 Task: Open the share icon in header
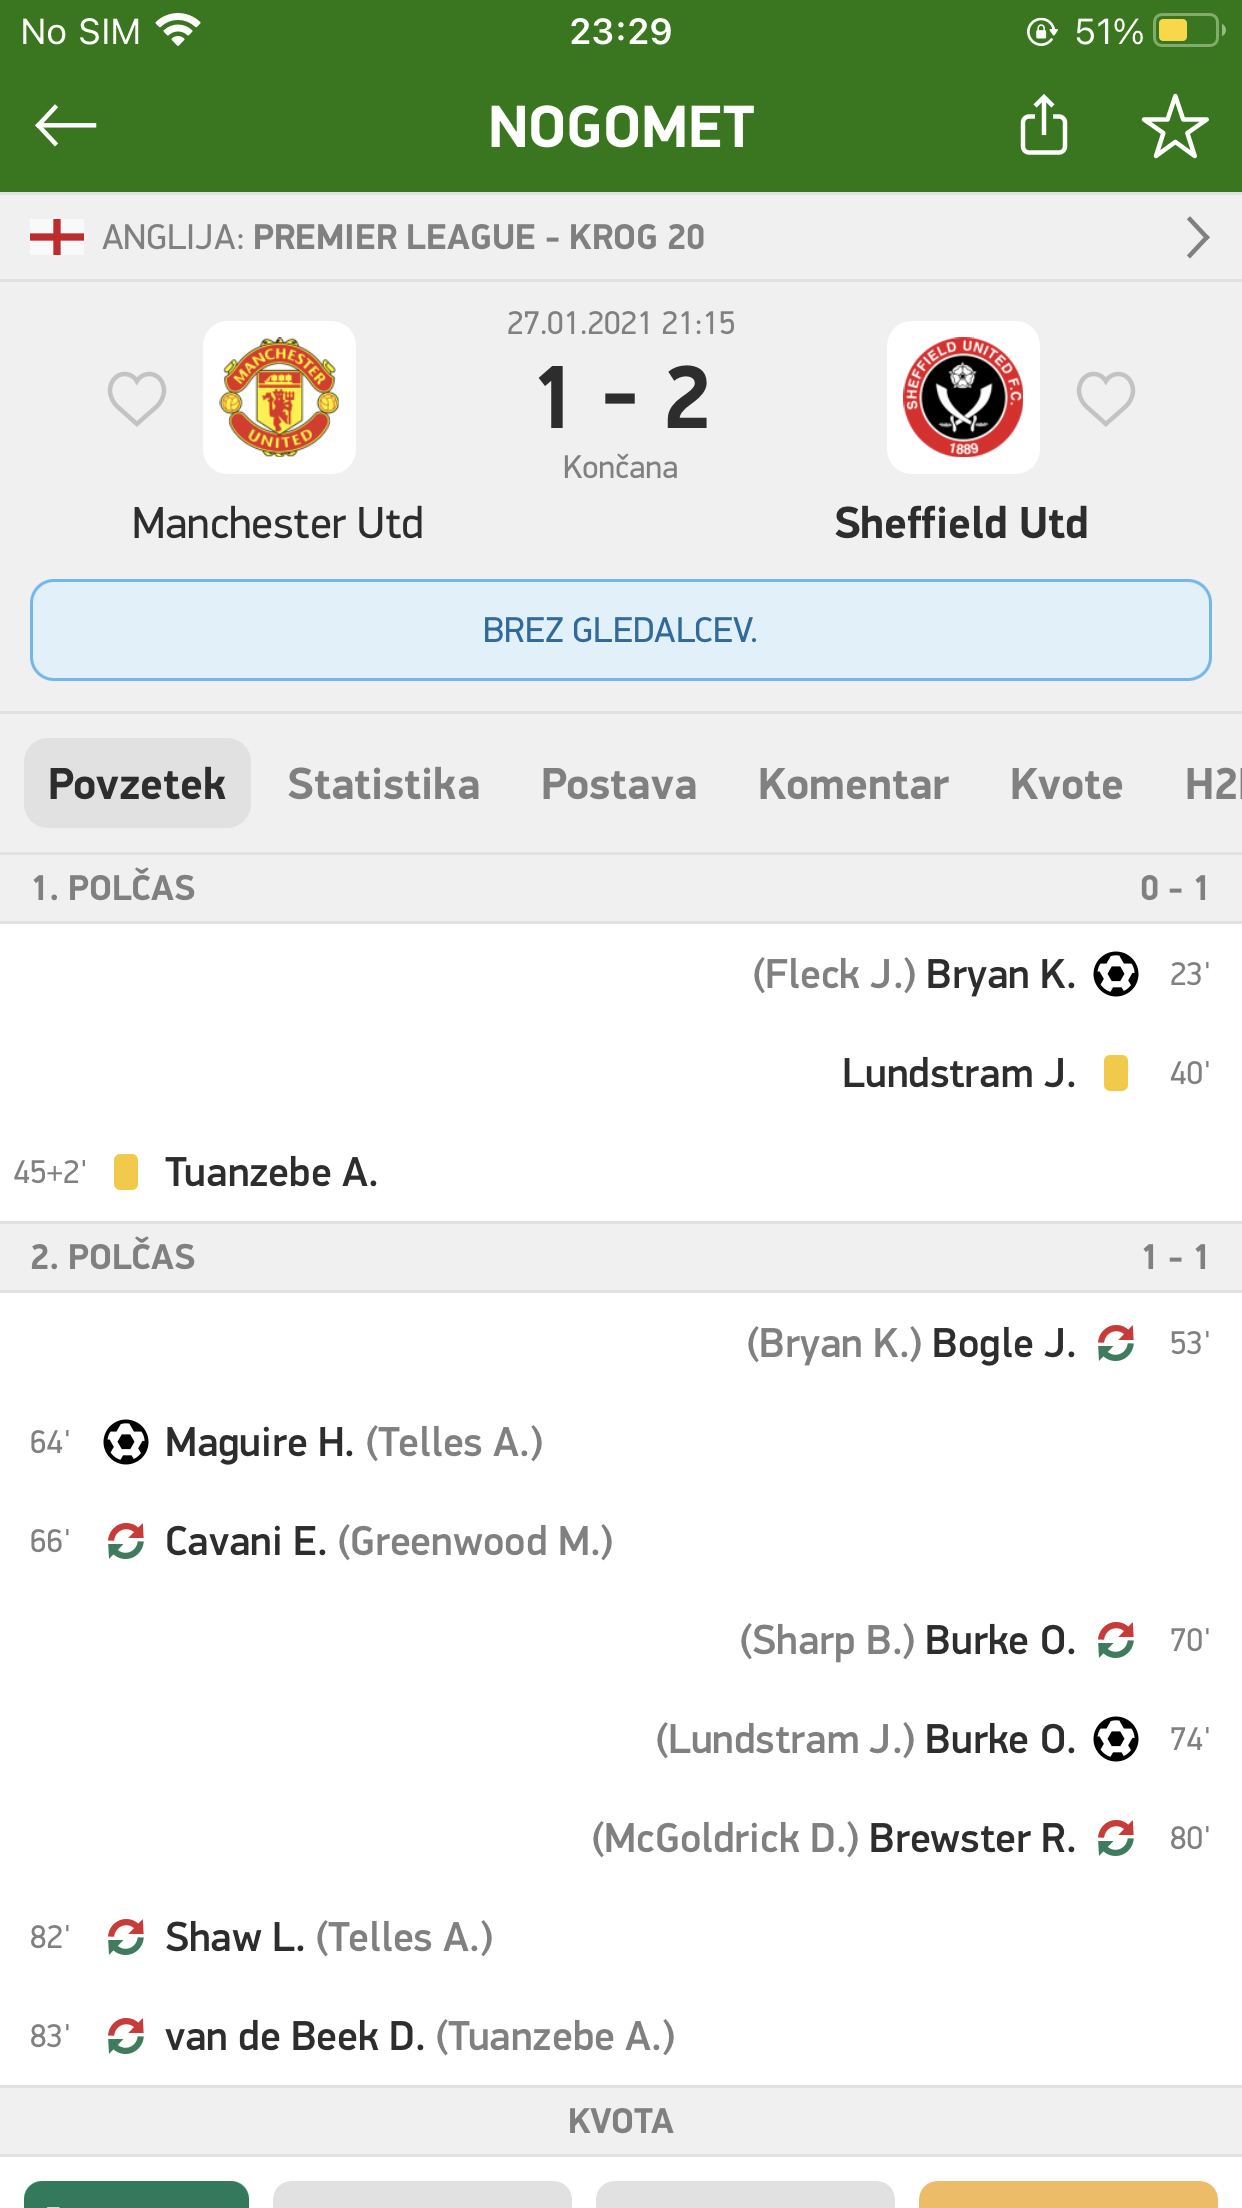(1043, 126)
